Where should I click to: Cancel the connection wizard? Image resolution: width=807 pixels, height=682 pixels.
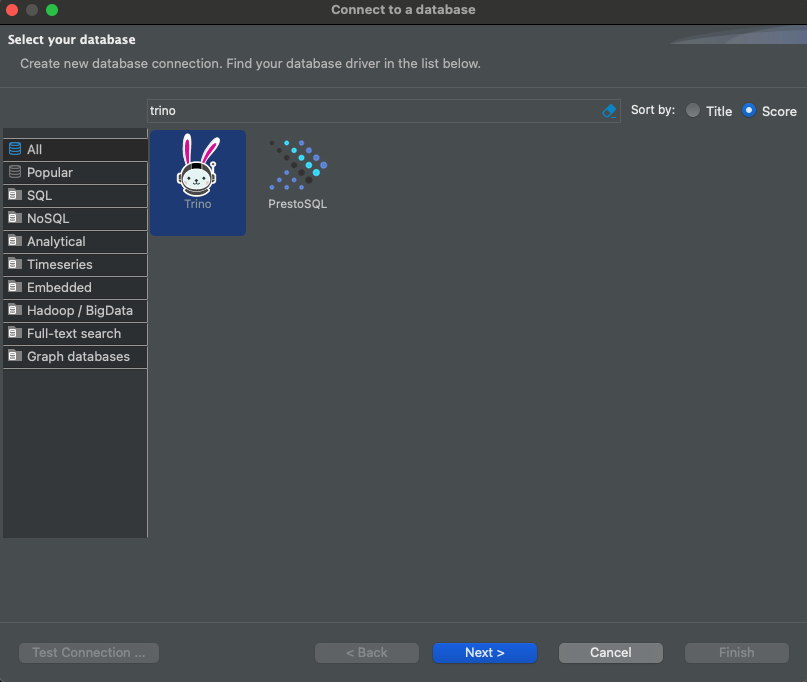(x=611, y=653)
